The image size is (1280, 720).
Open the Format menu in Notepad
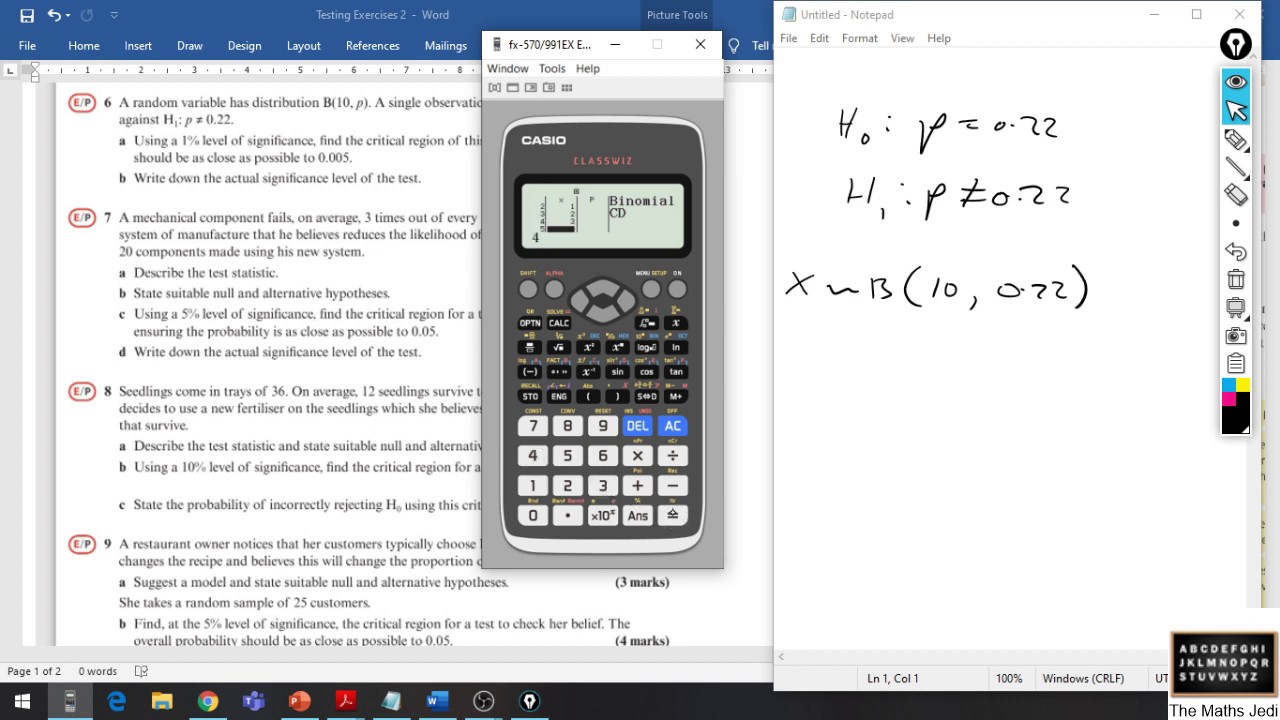tap(860, 38)
